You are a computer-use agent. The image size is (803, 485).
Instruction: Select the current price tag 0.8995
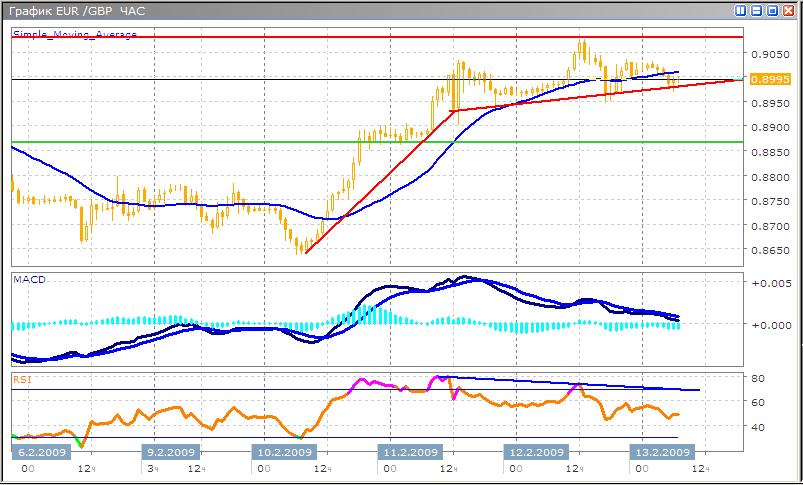[x=763, y=79]
